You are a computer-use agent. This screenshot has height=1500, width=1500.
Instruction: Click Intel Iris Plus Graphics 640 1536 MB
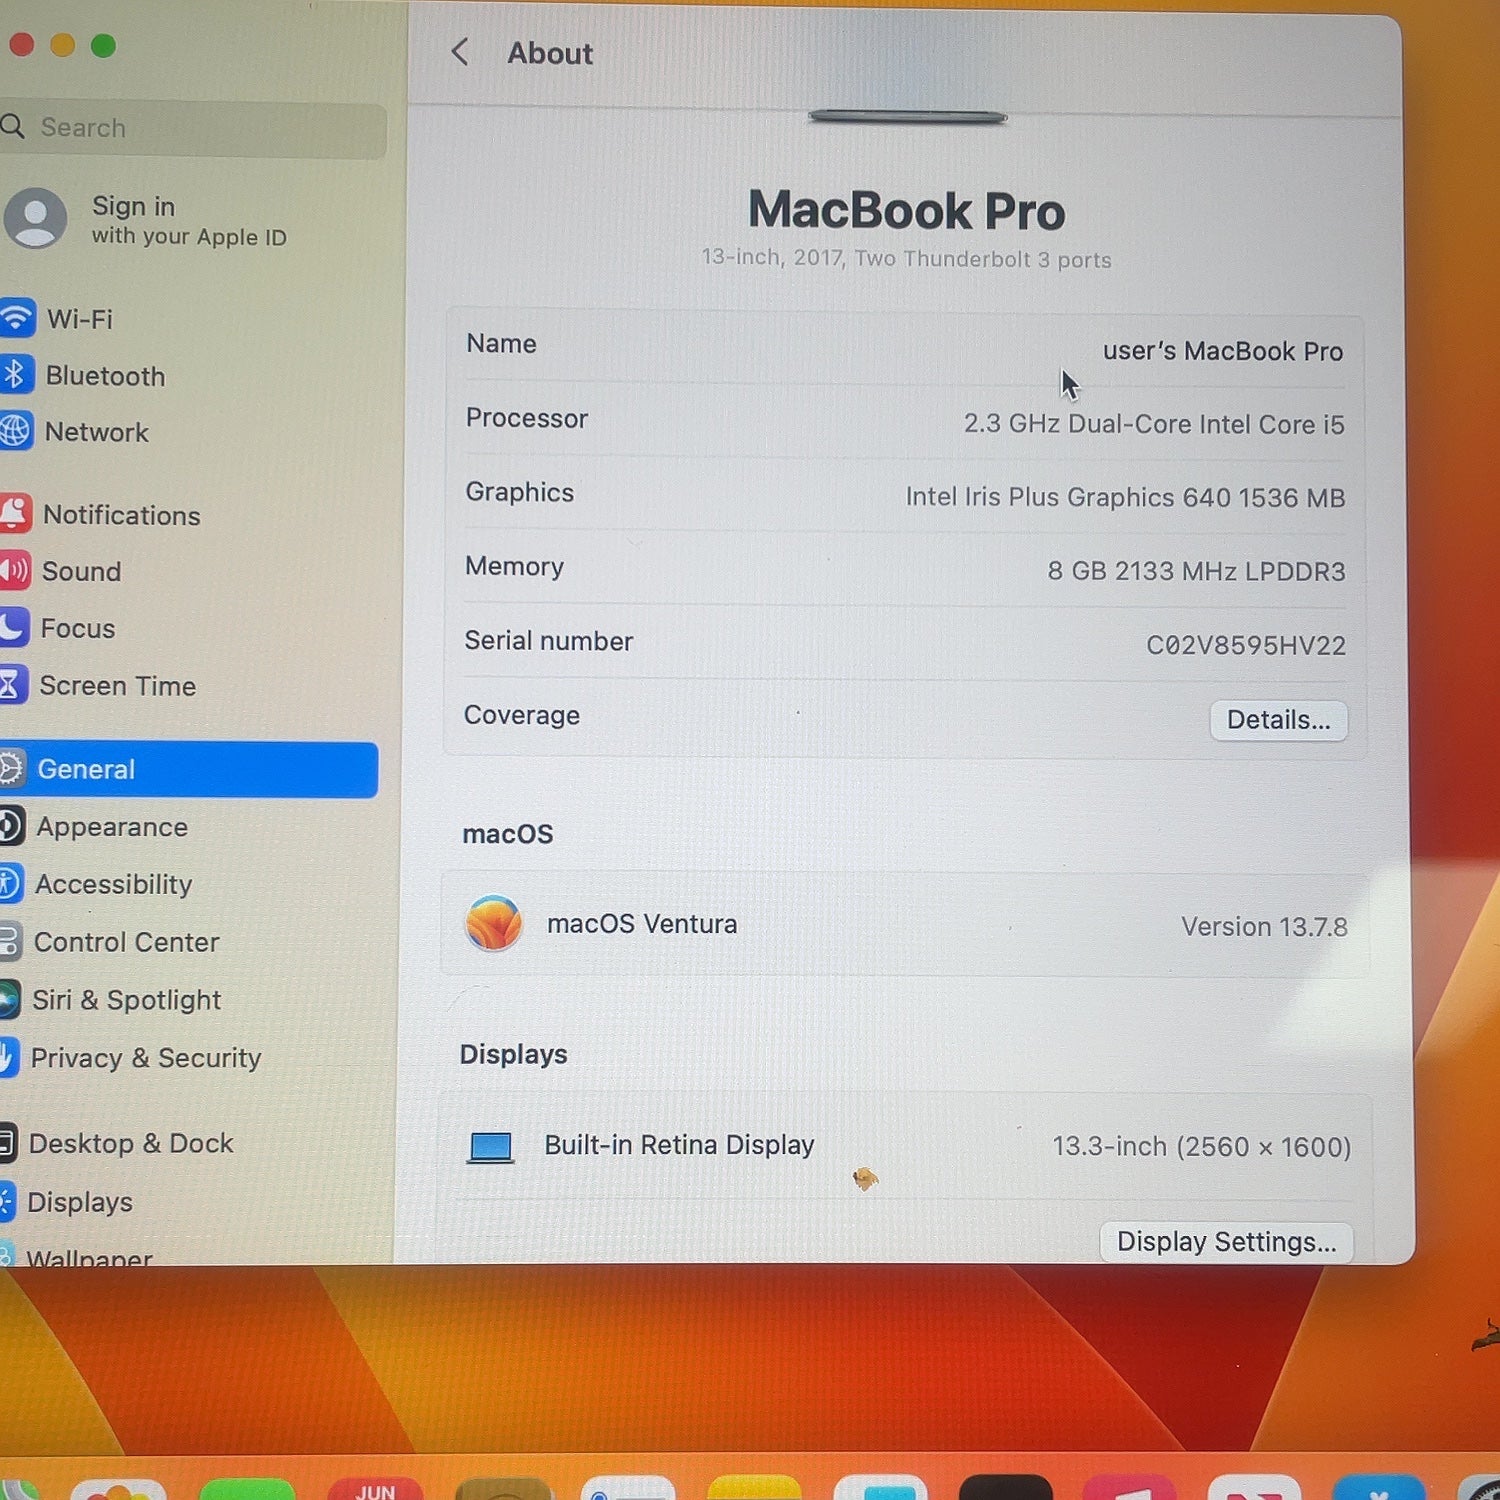[1125, 497]
